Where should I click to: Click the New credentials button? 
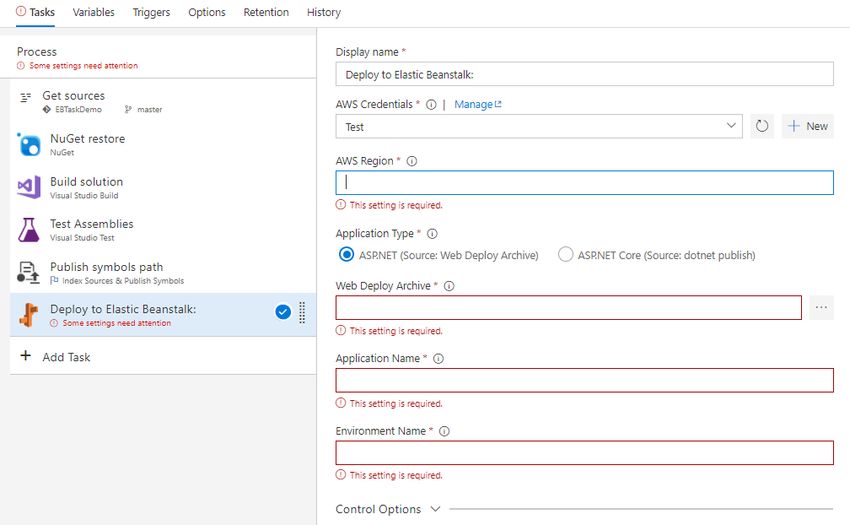click(807, 126)
